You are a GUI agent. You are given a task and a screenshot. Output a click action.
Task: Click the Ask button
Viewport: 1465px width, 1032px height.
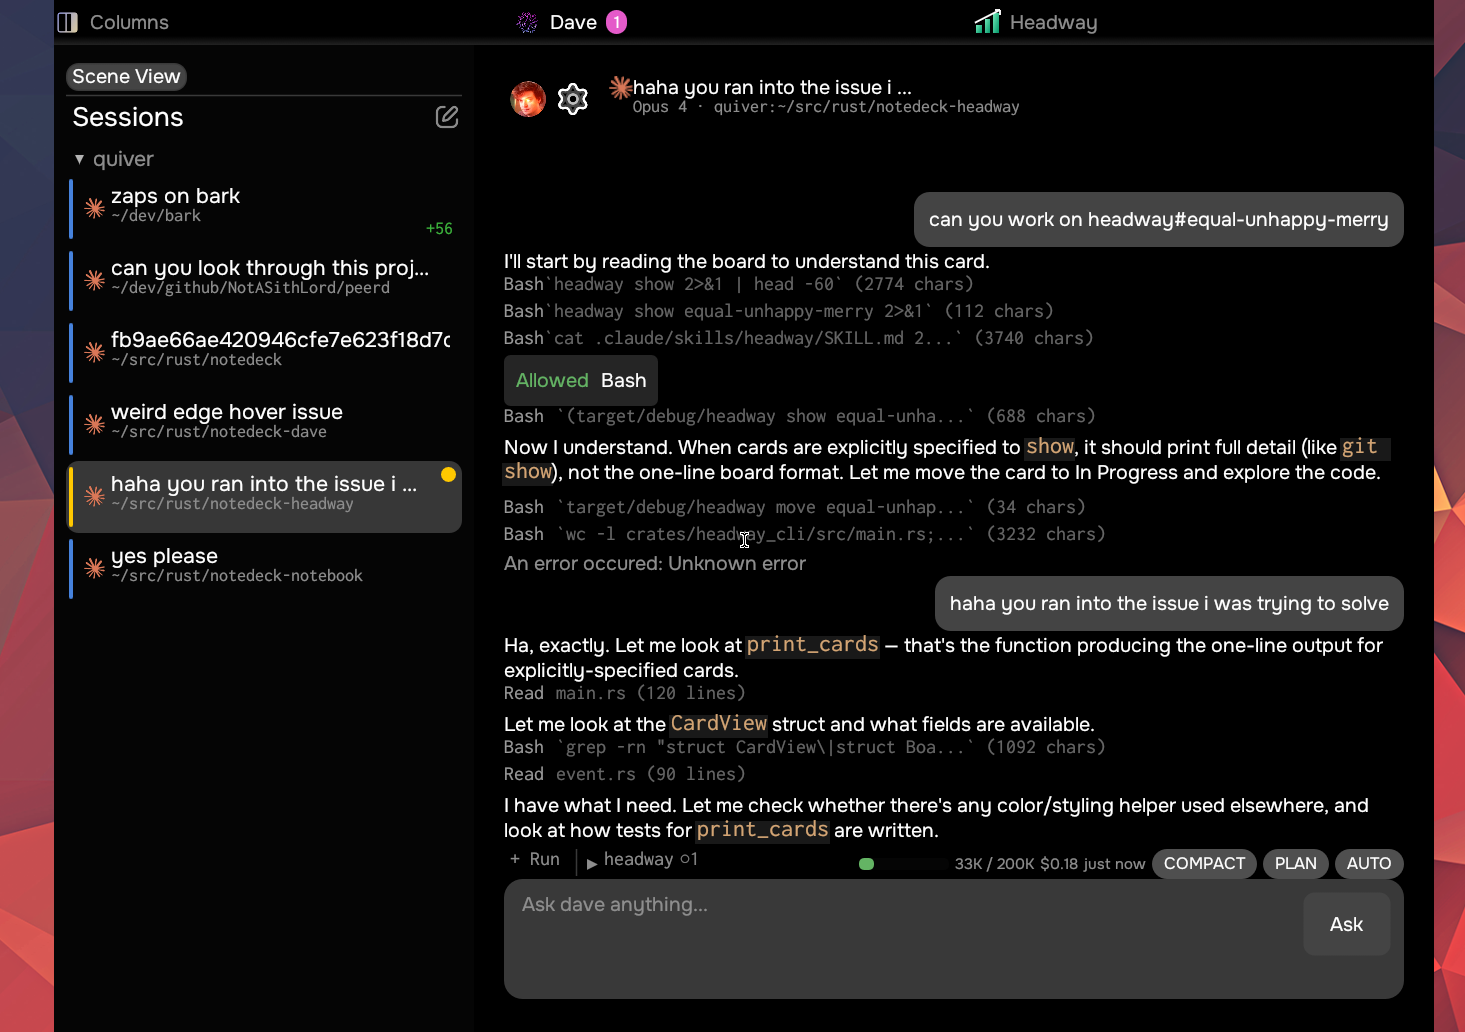pyautogui.click(x=1346, y=924)
